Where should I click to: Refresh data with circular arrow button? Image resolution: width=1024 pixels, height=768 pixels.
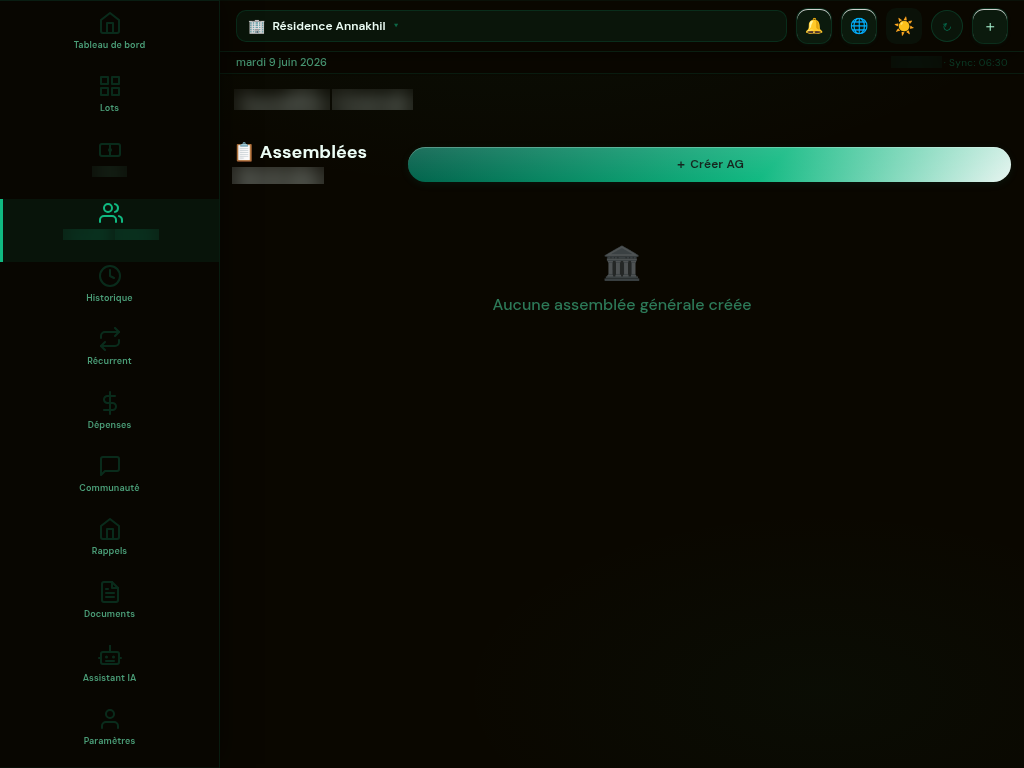(947, 27)
